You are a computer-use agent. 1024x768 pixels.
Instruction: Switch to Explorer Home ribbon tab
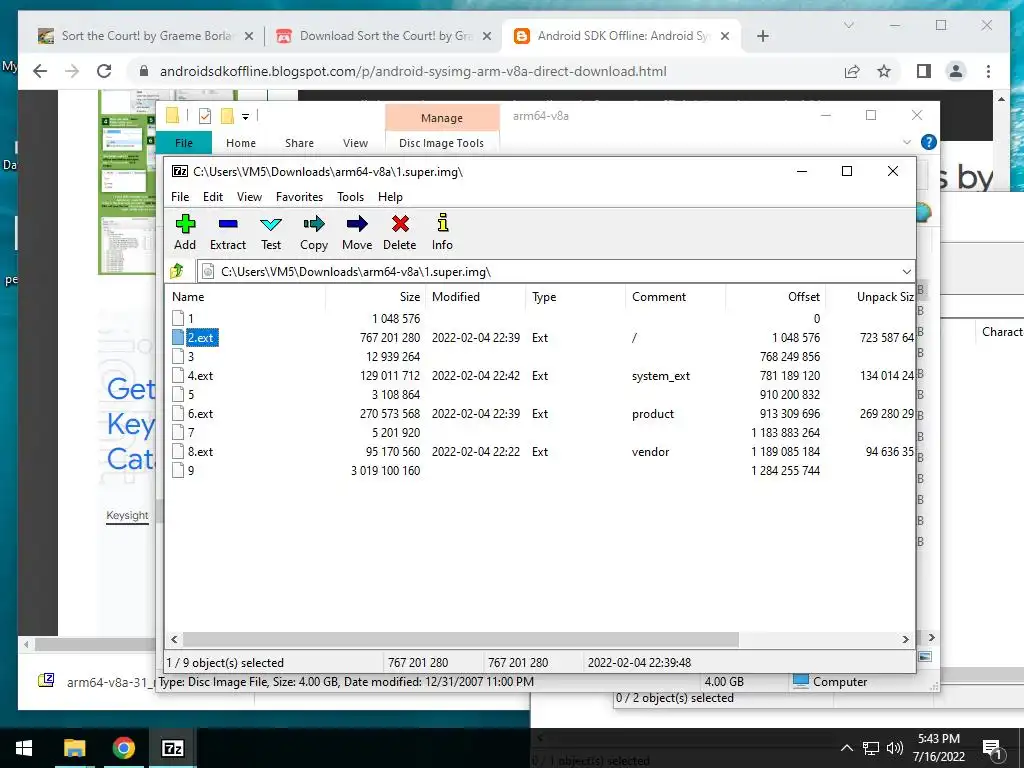tap(241, 143)
